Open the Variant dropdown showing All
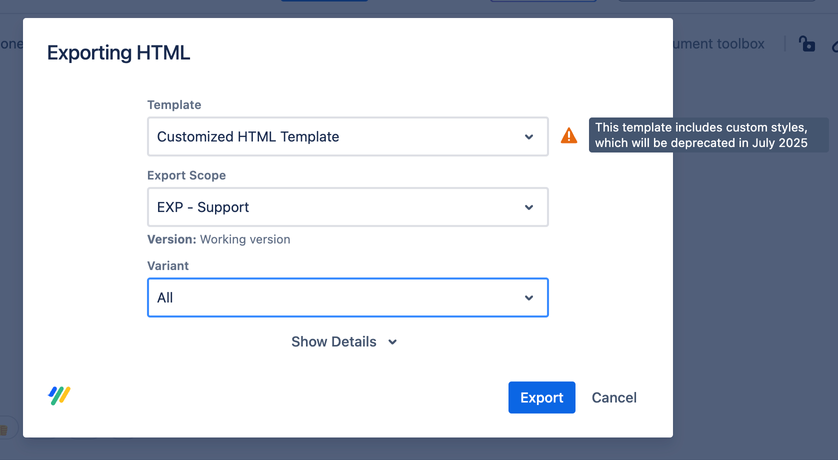 tap(347, 298)
